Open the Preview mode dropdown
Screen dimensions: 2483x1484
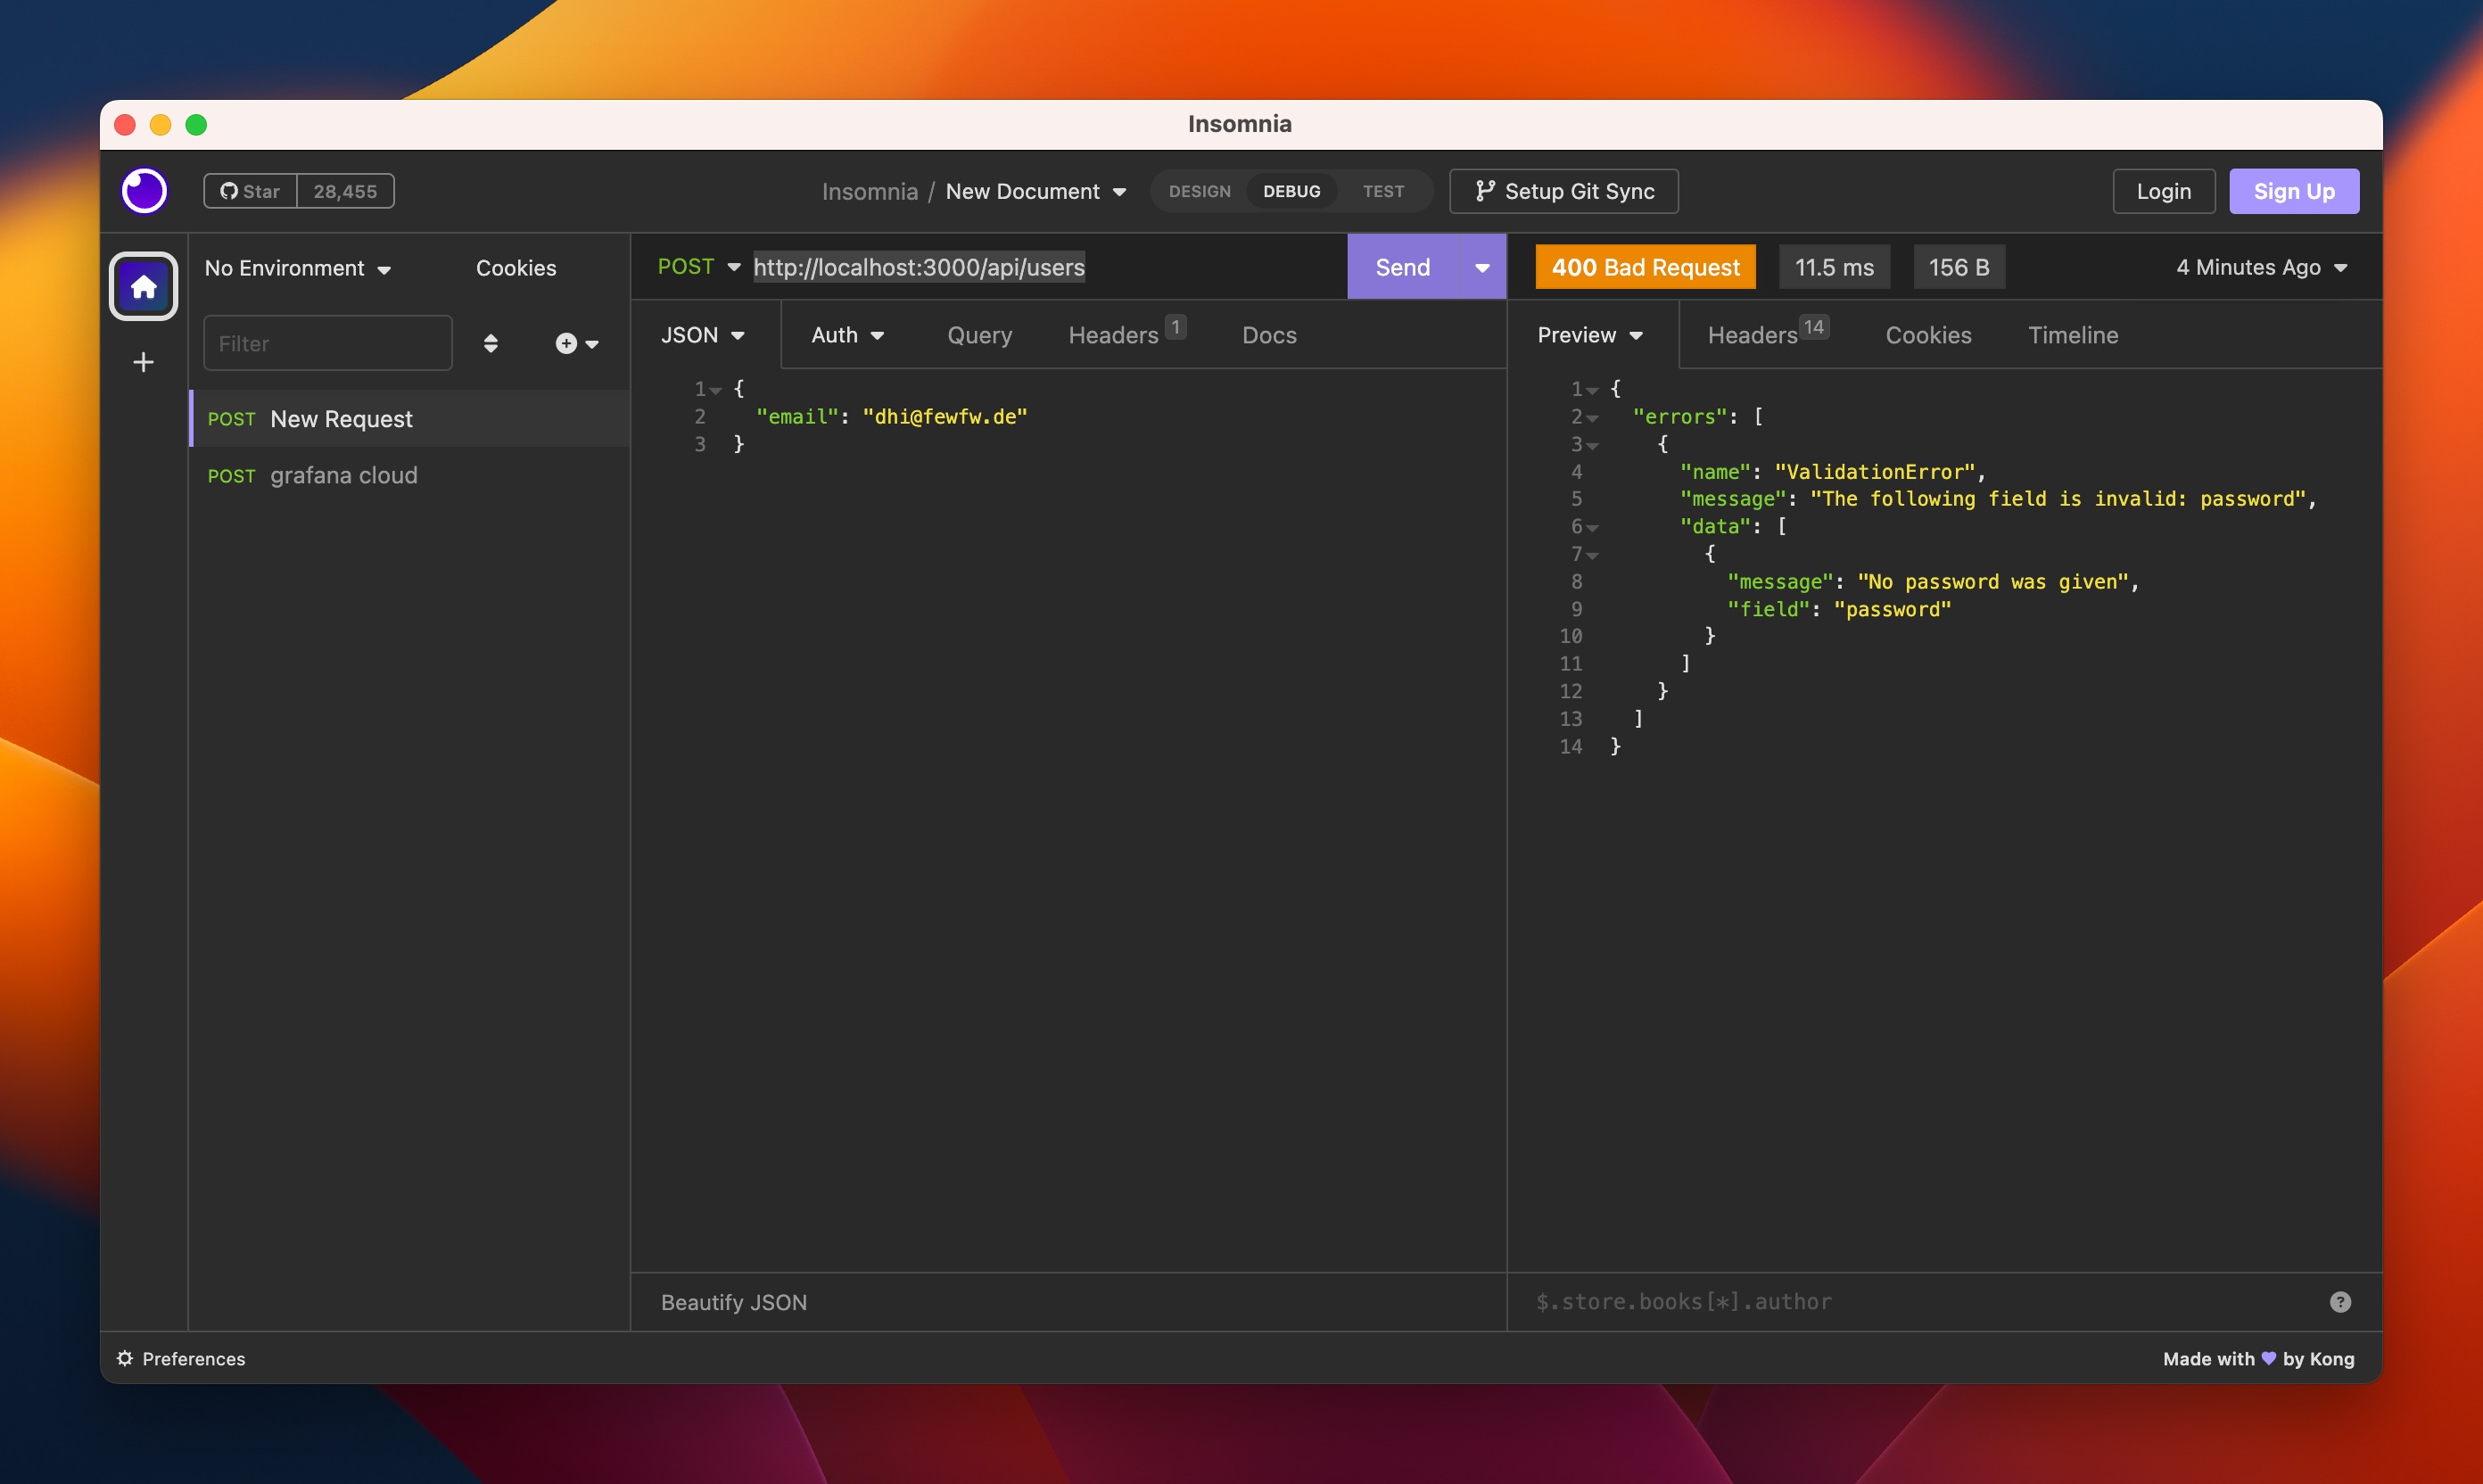pyautogui.click(x=1589, y=335)
